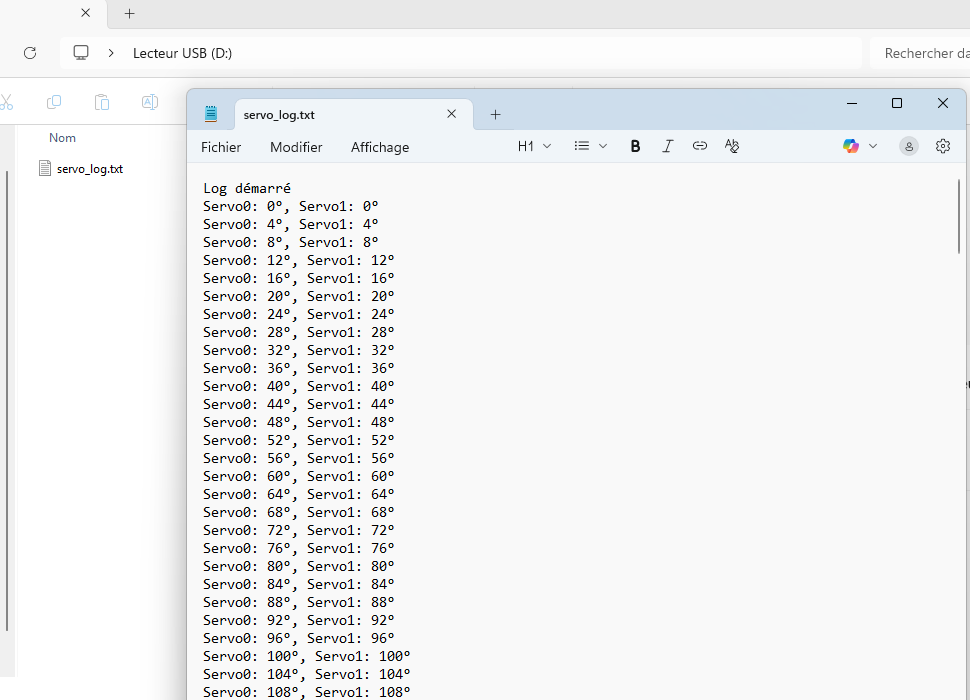
Task: Select servo_log.txt file in Explorer
Action: [89, 169]
